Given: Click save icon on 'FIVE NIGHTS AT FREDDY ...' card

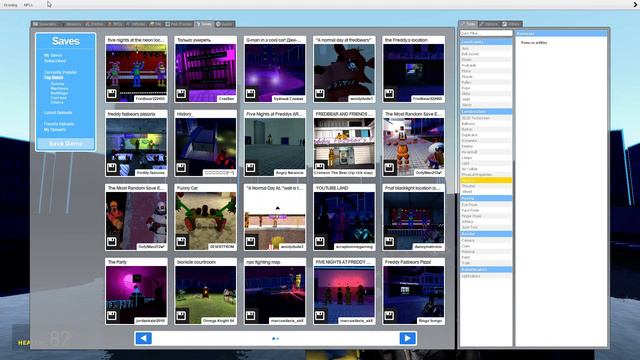Looking at the screenshot, I should pos(320,315).
